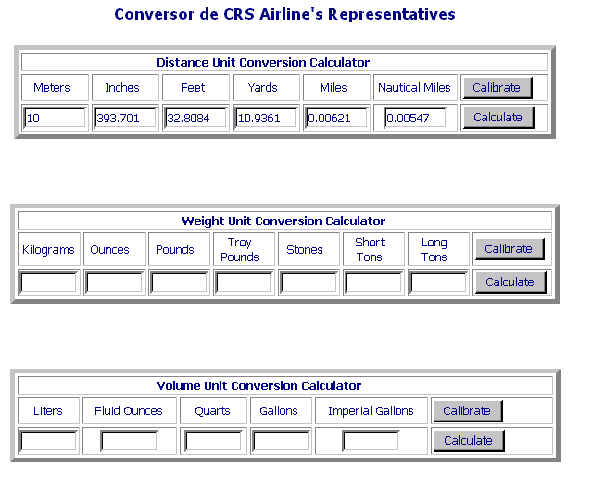This screenshot has width=591, height=477.
Task: Focus the Long Tons input field
Action: click(x=438, y=282)
